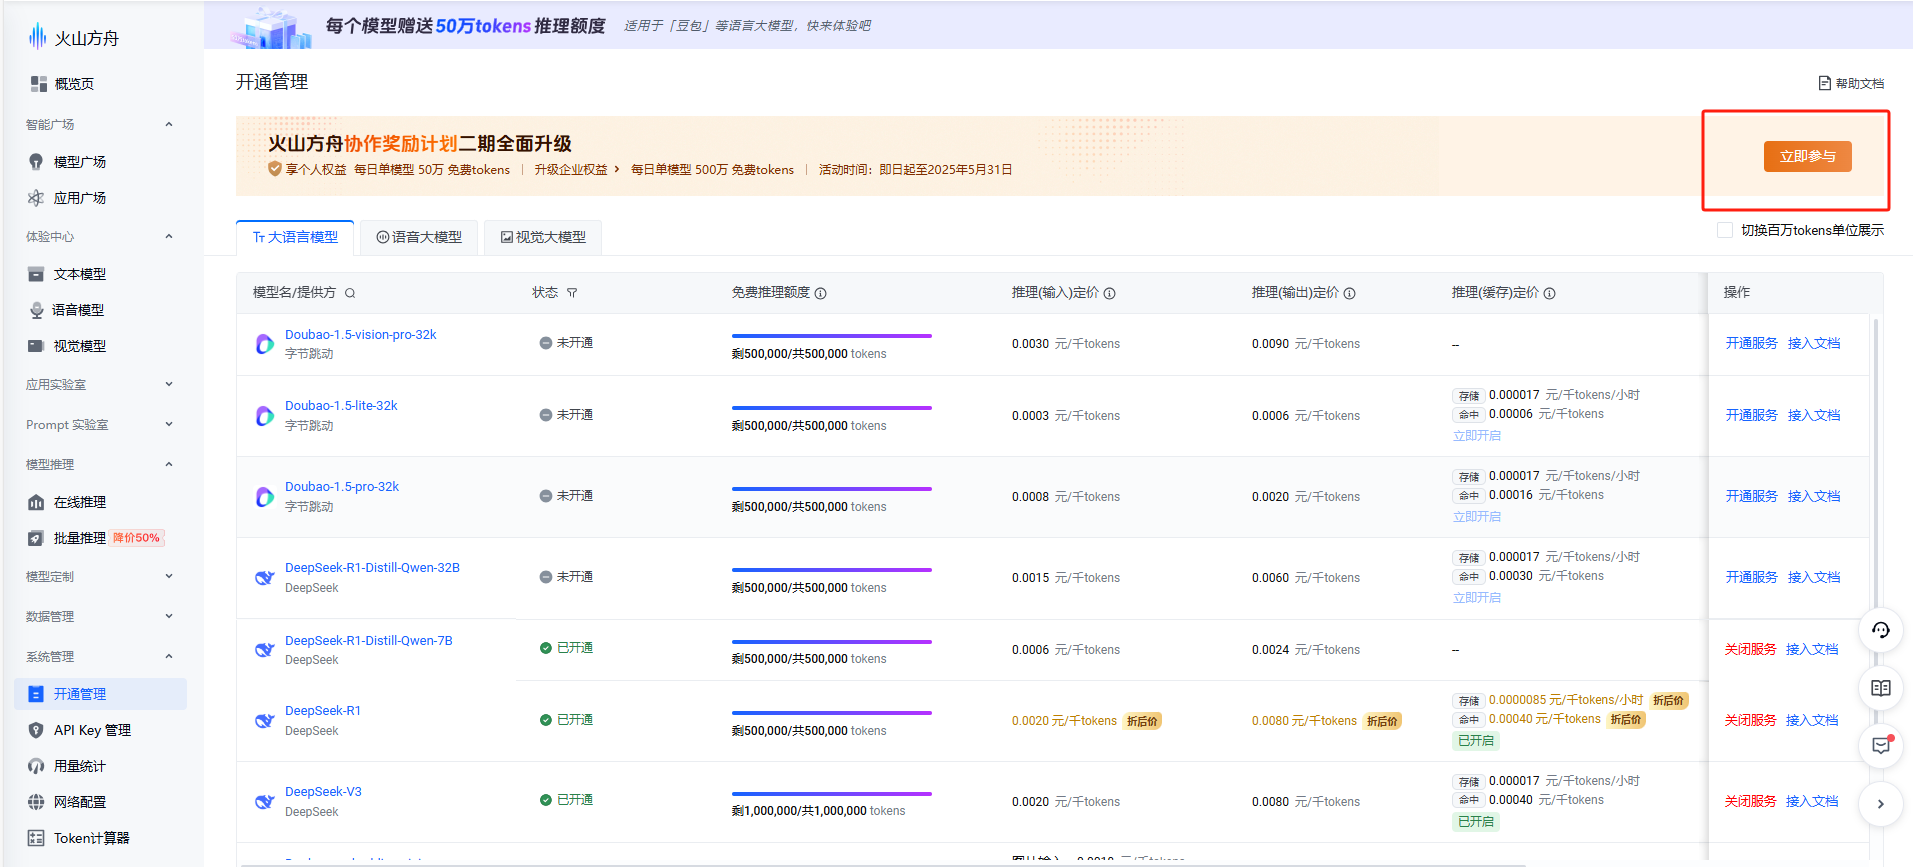This screenshot has width=1913, height=867.
Task: Click info icon beside 免费推理额度
Action: click(821, 293)
